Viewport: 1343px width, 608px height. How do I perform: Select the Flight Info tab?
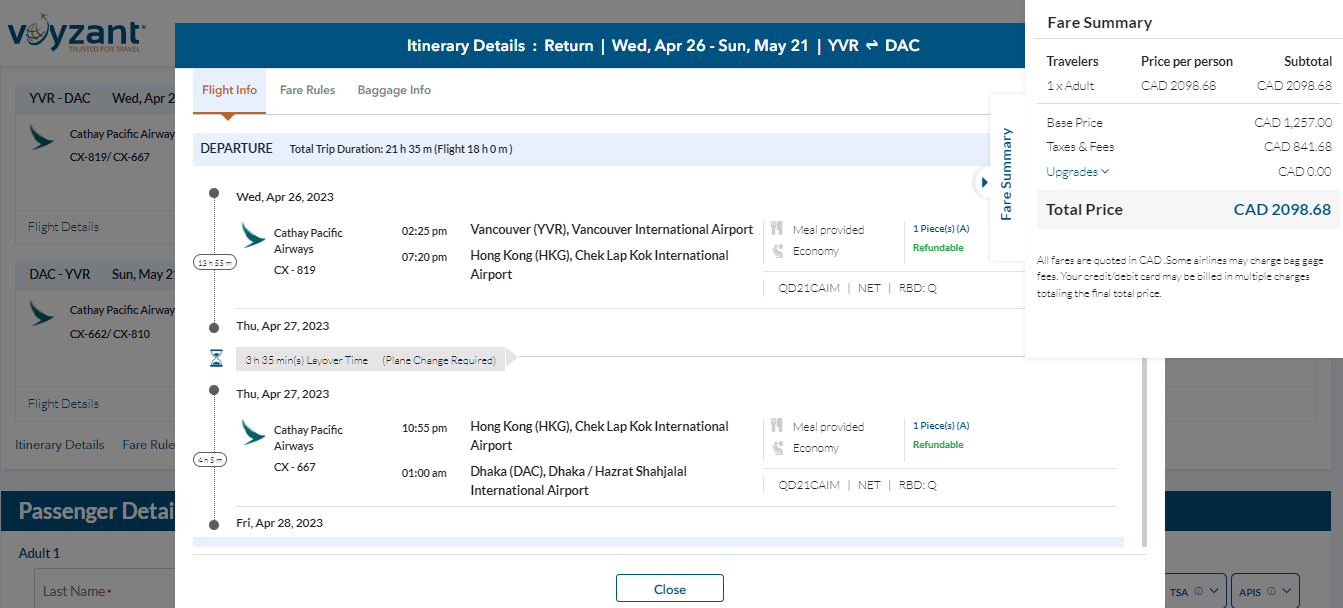tap(229, 90)
